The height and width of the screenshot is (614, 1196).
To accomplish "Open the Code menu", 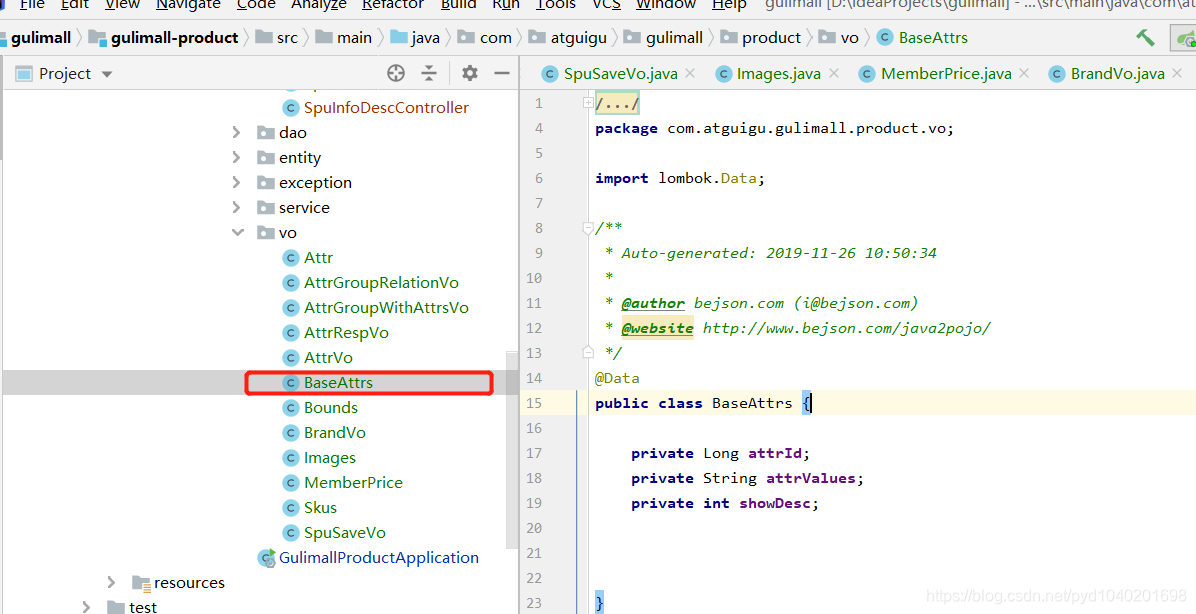I will [x=256, y=5].
